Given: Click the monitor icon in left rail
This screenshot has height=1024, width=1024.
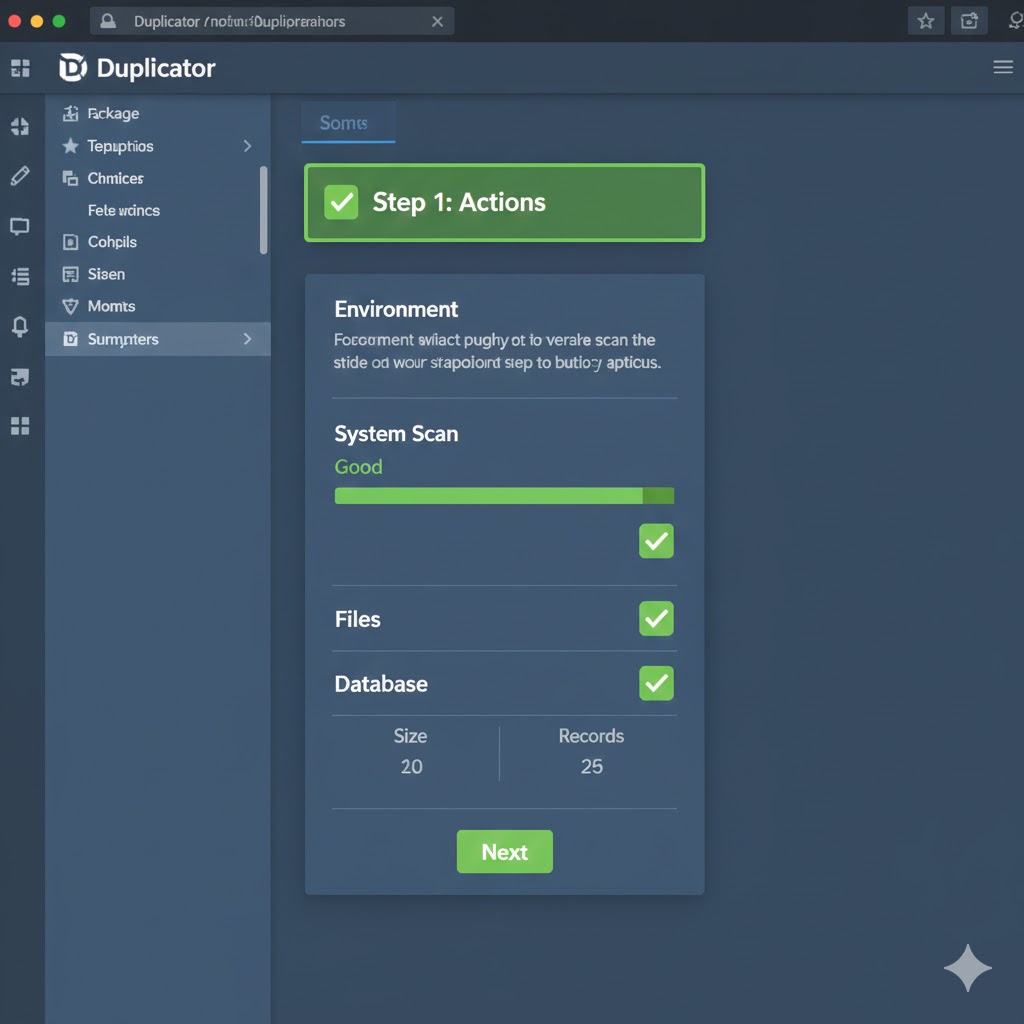Looking at the screenshot, I should click(x=19, y=227).
